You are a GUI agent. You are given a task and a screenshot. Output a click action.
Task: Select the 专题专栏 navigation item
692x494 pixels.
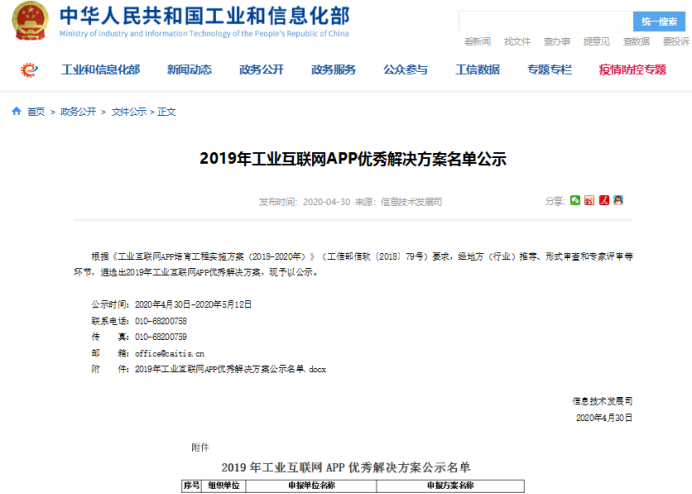[x=549, y=70]
